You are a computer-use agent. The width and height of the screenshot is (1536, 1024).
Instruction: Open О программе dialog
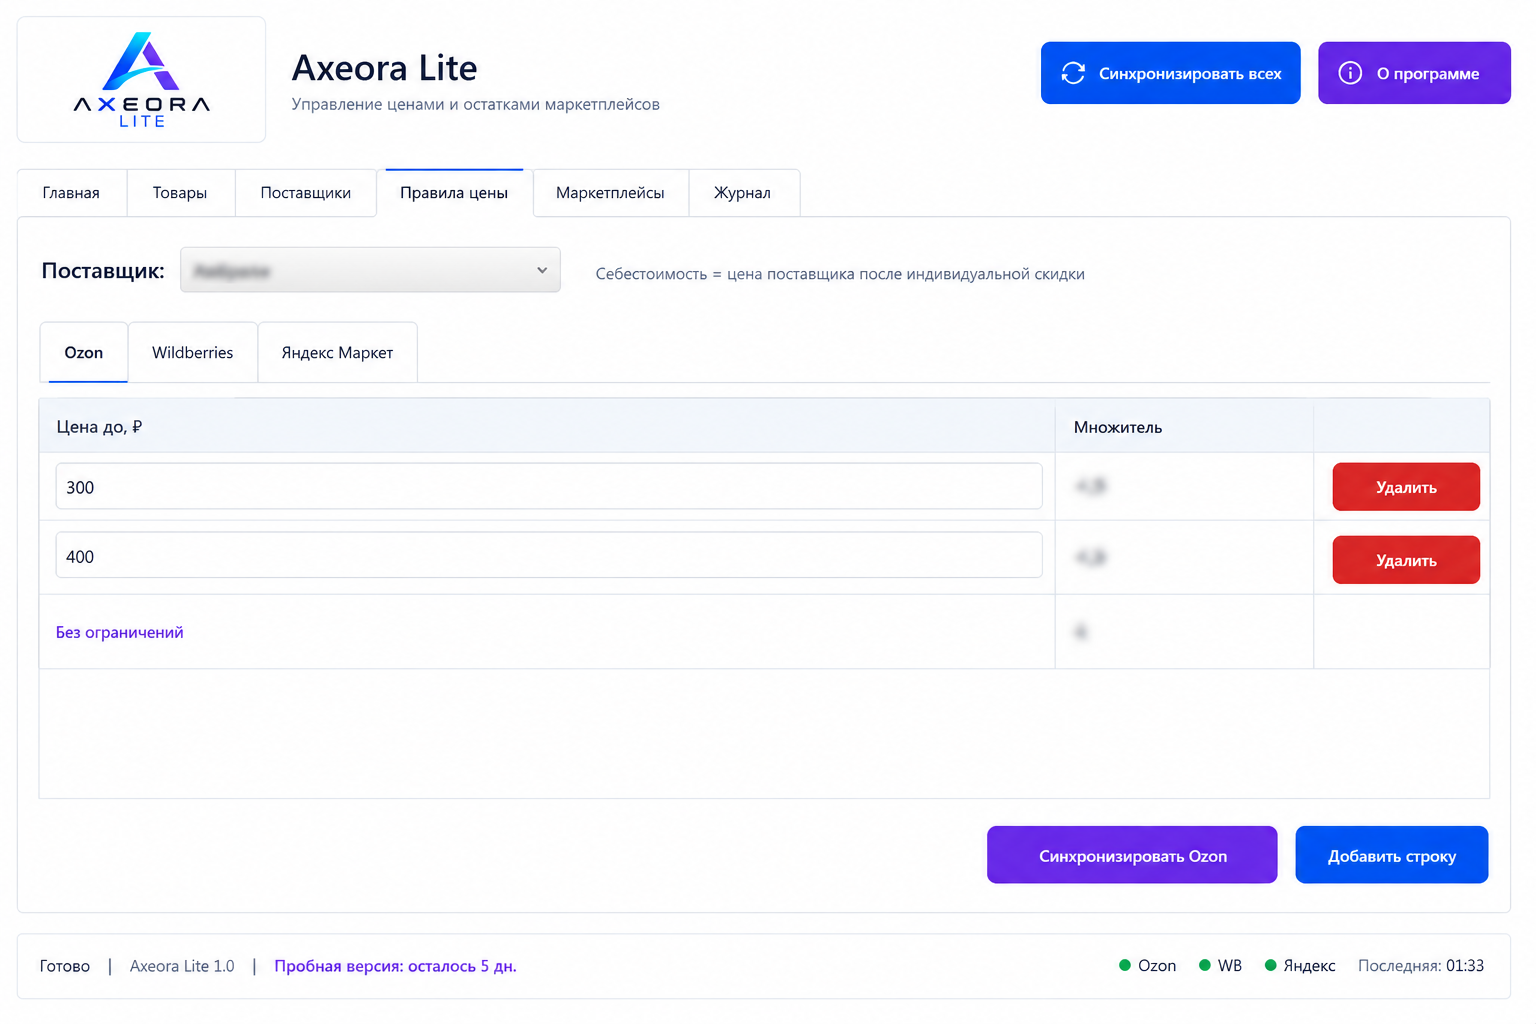[x=1414, y=73]
